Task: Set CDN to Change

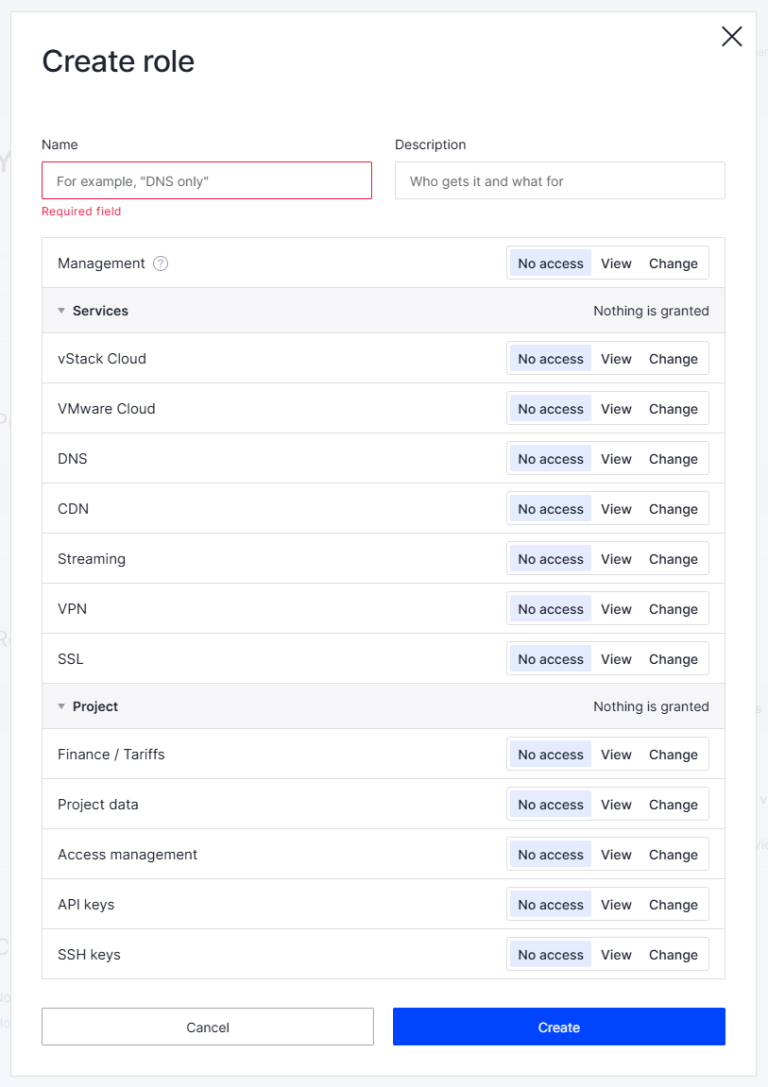Action: coord(673,509)
